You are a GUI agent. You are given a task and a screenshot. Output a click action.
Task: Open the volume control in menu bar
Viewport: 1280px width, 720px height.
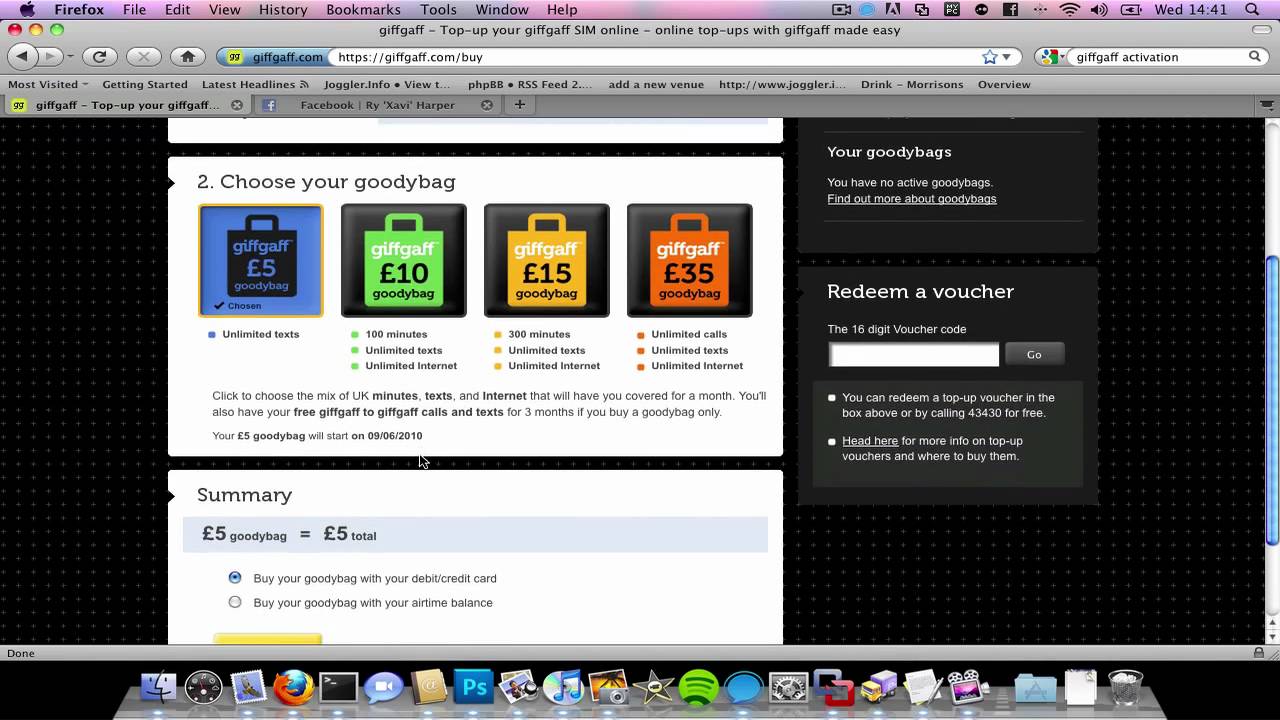tap(1100, 10)
